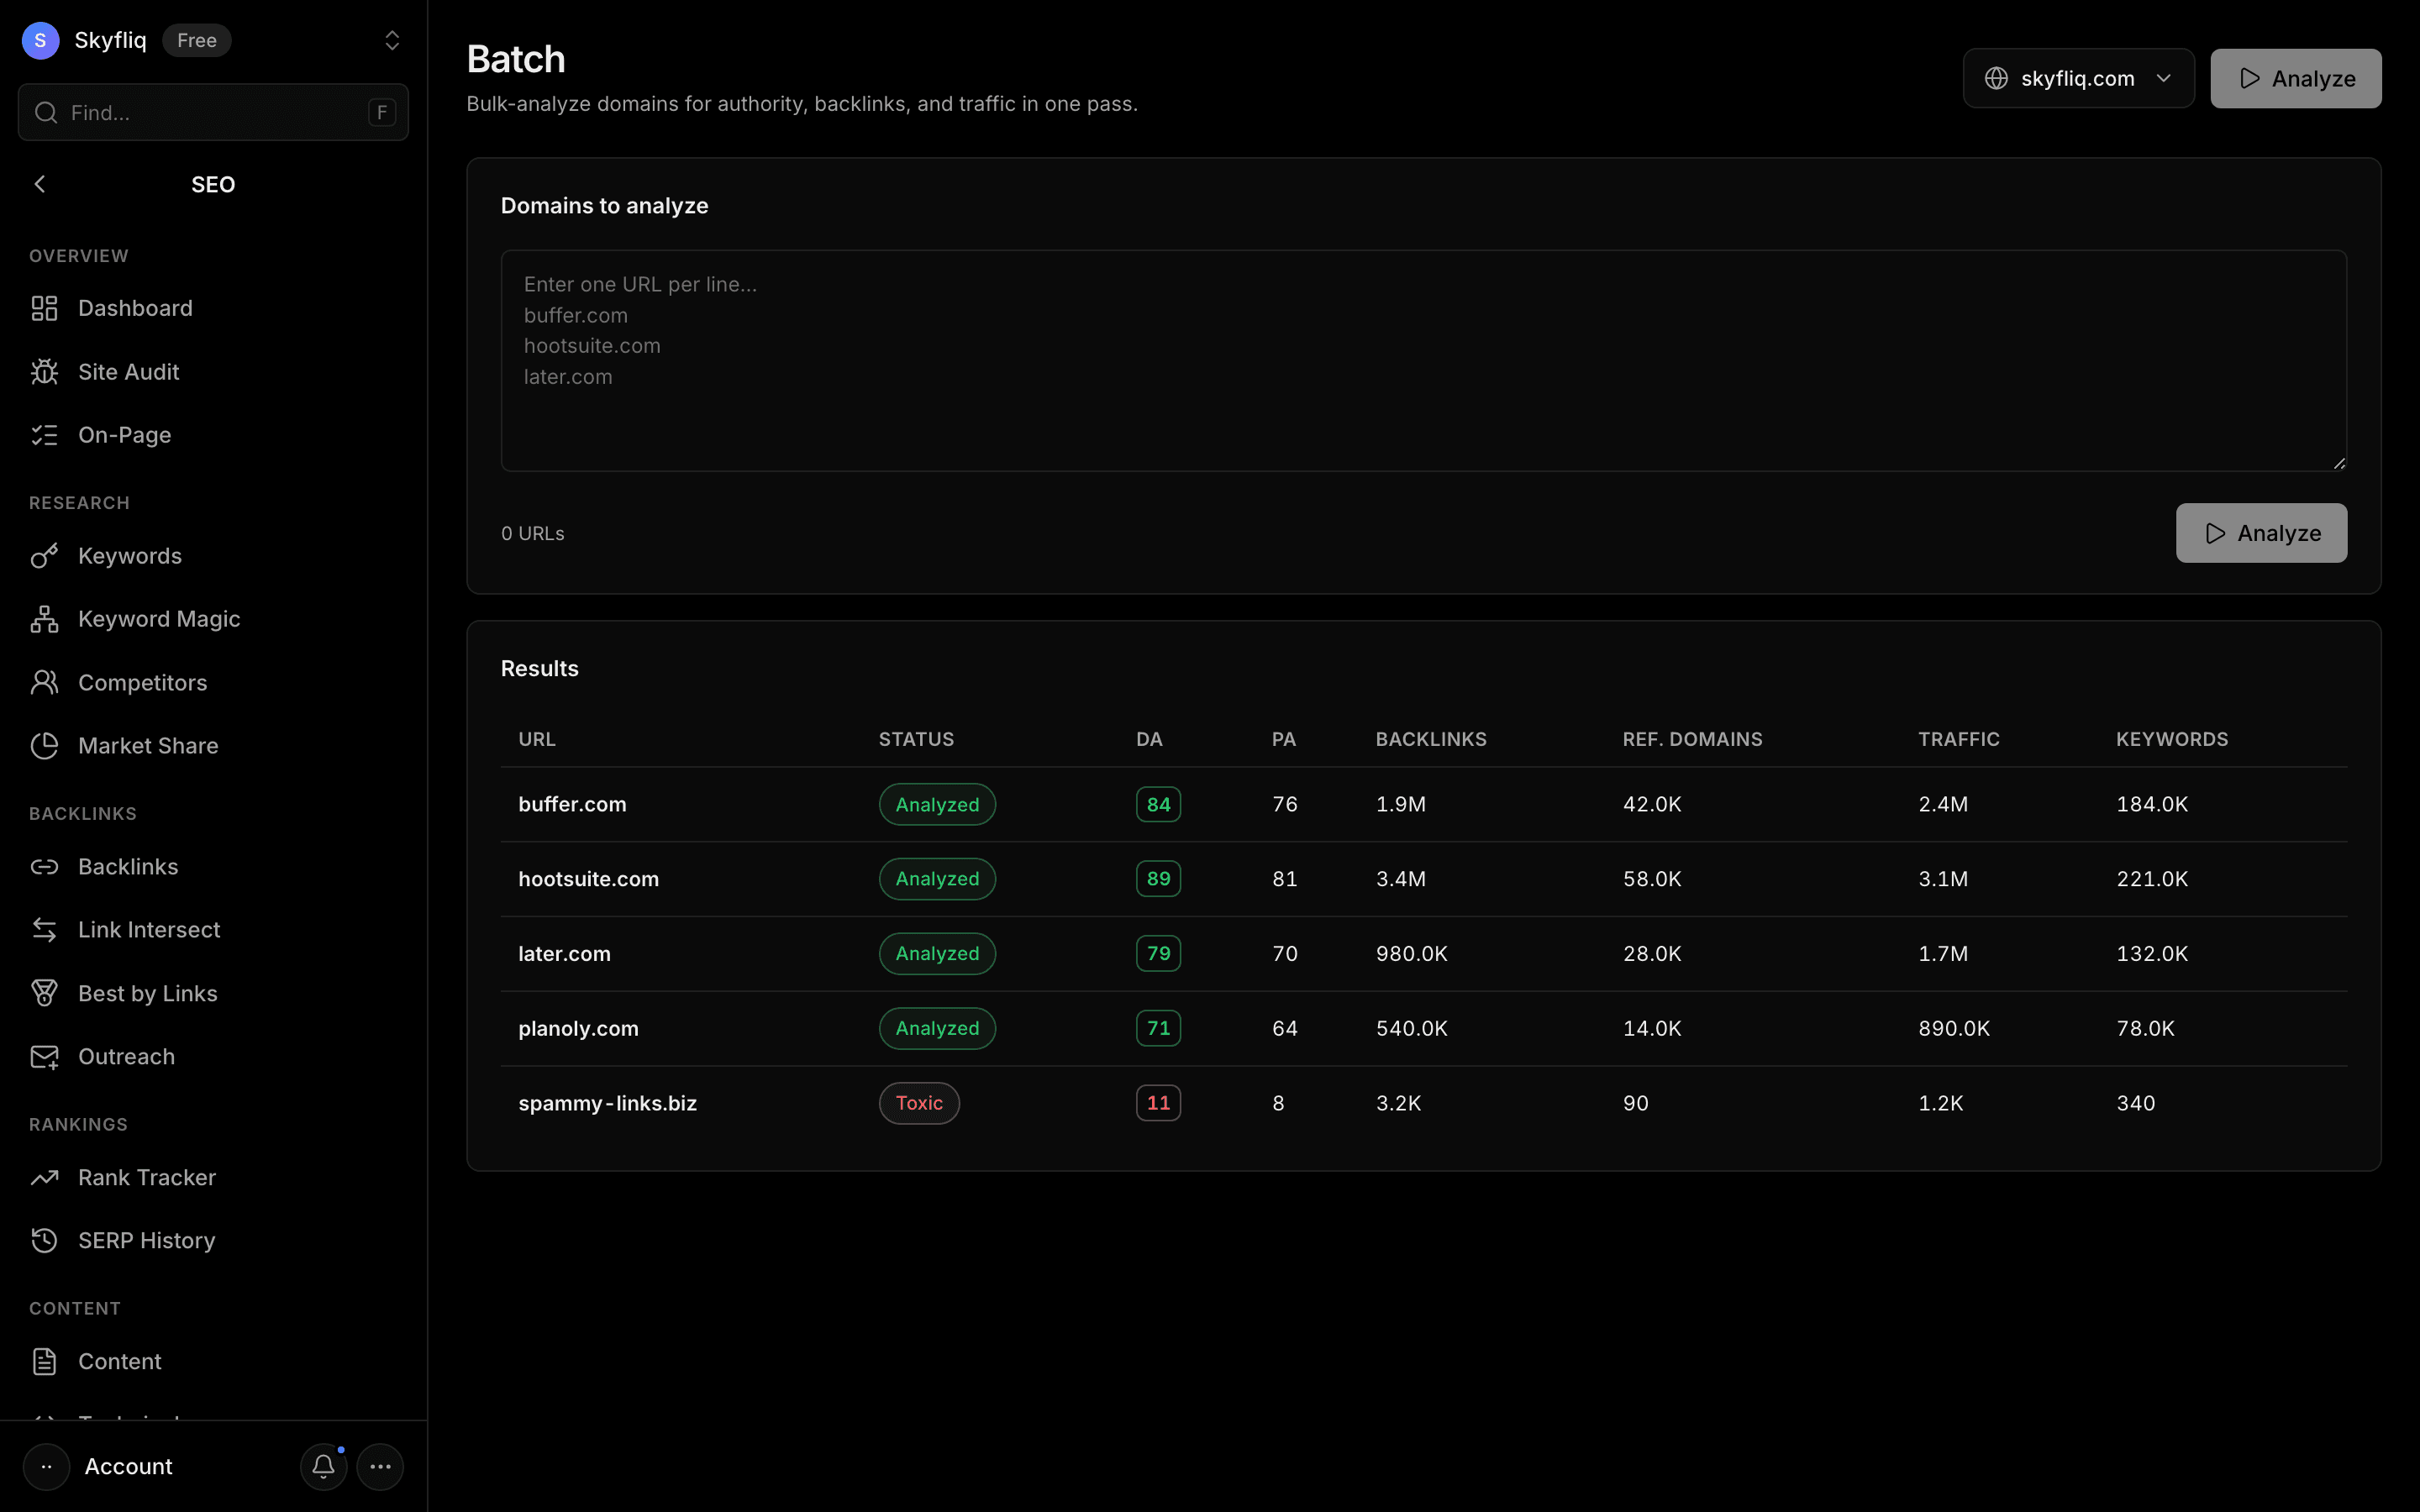This screenshot has width=2420, height=1512.
Task: Open the Account menu item
Action: click(x=128, y=1467)
